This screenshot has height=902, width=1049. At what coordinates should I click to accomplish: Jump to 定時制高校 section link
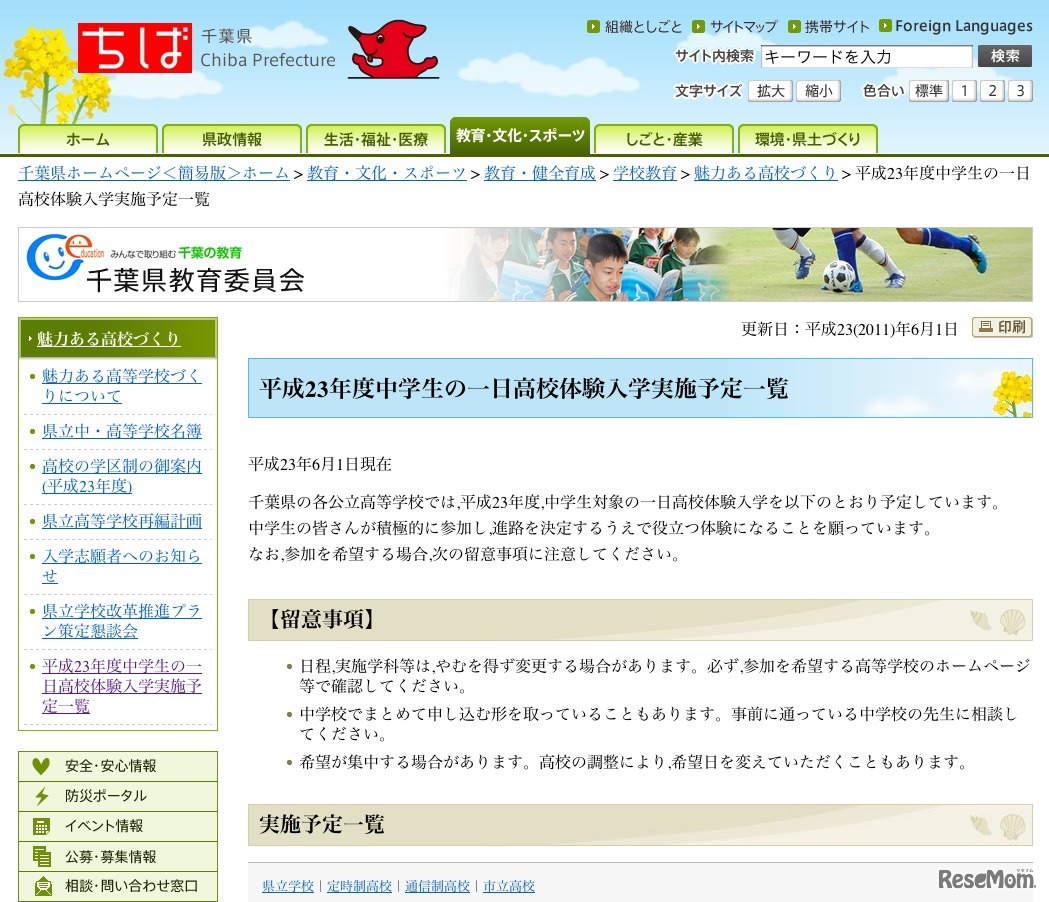[x=359, y=886]
